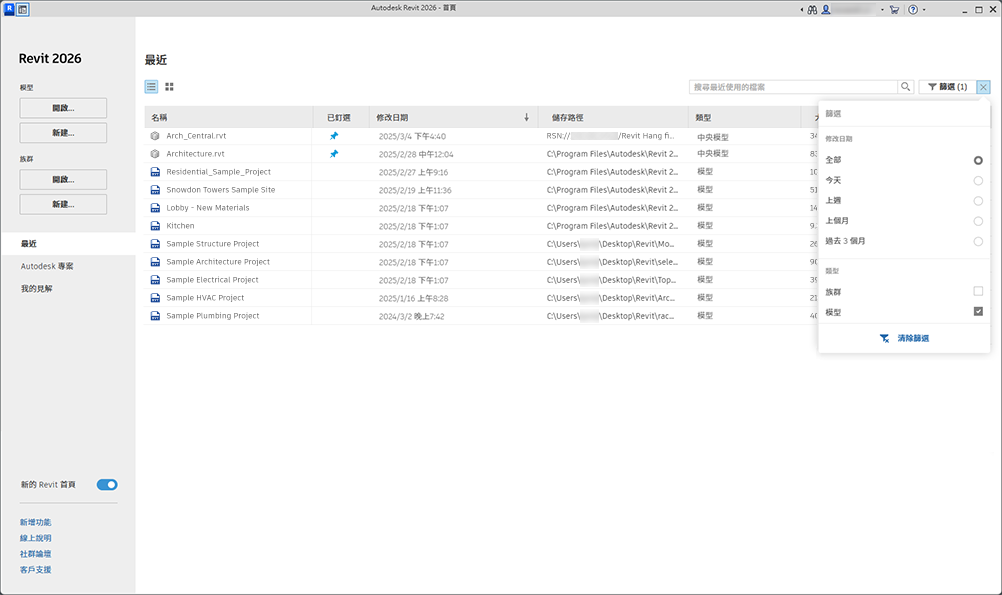1002x595 pixels.
Task: Click Sample Plumbing Project file icon
Action: click(155, 316)
